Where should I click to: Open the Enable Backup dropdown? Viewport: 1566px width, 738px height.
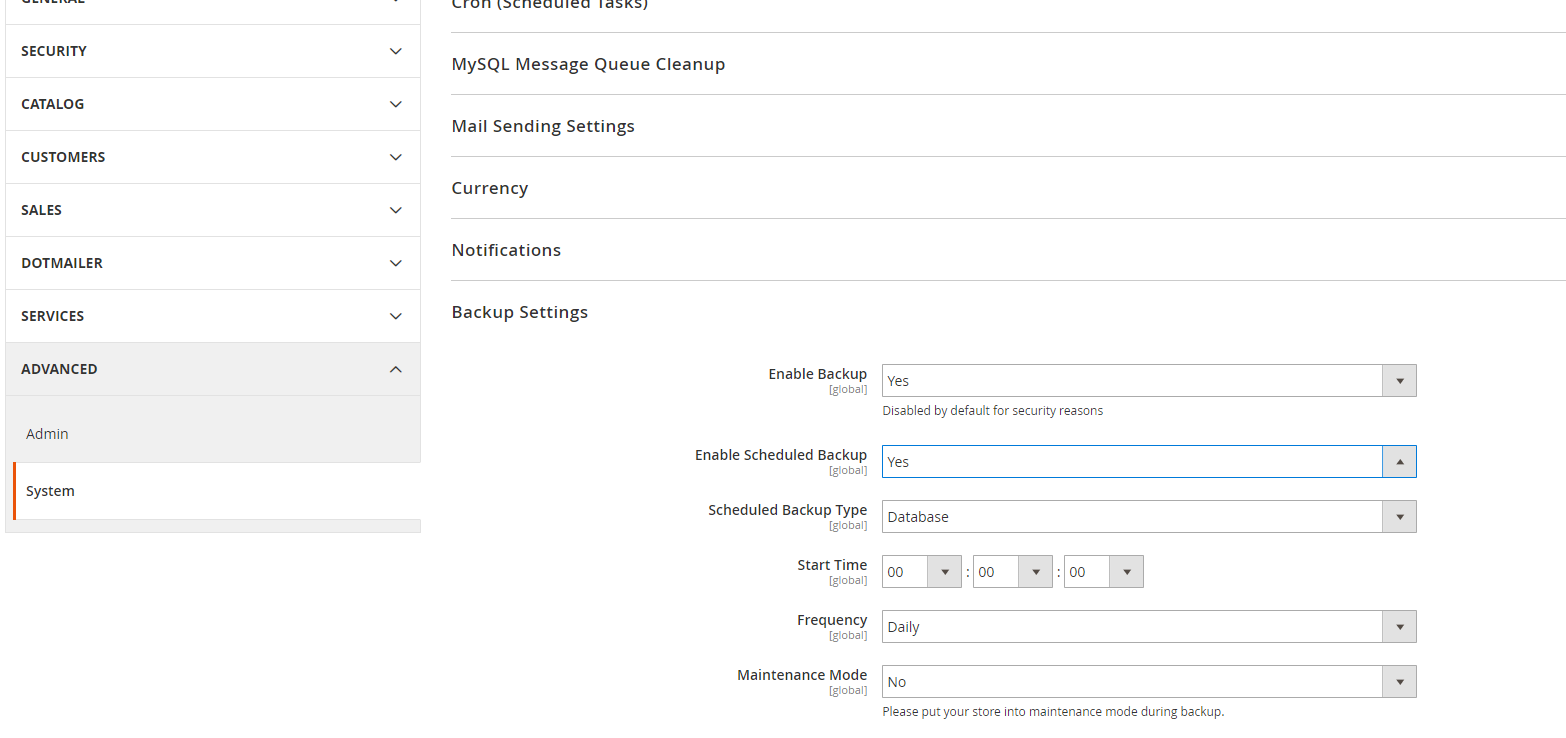coord(1149,381)
